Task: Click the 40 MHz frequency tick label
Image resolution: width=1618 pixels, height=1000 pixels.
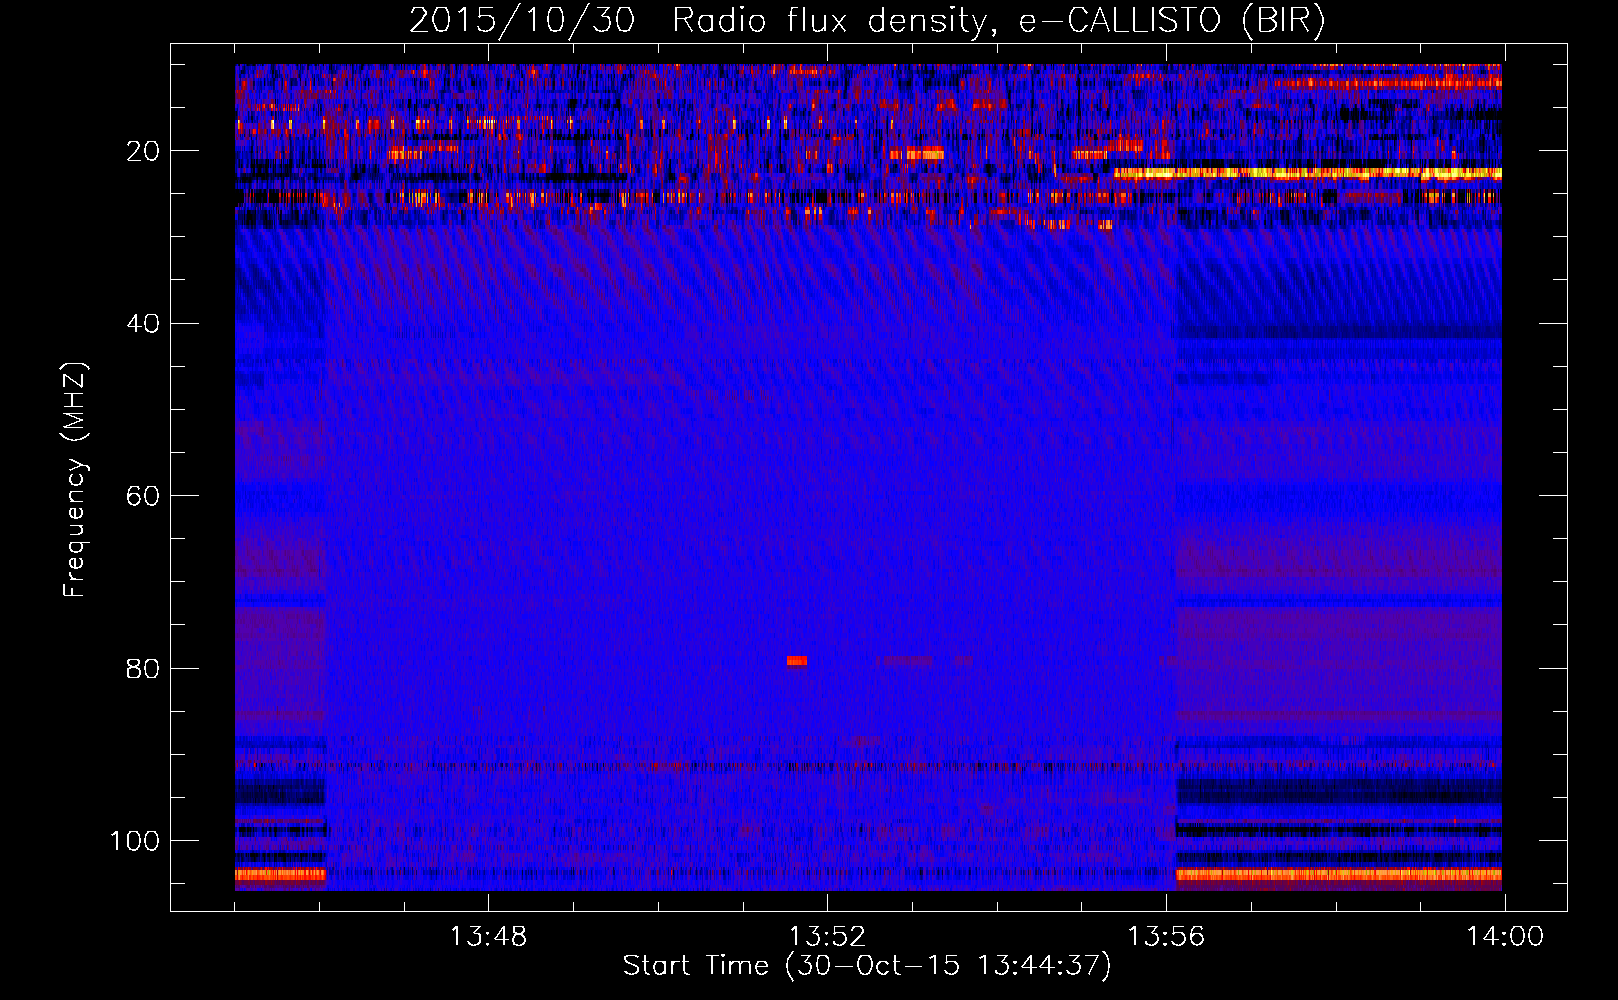Action: point(143,324)
